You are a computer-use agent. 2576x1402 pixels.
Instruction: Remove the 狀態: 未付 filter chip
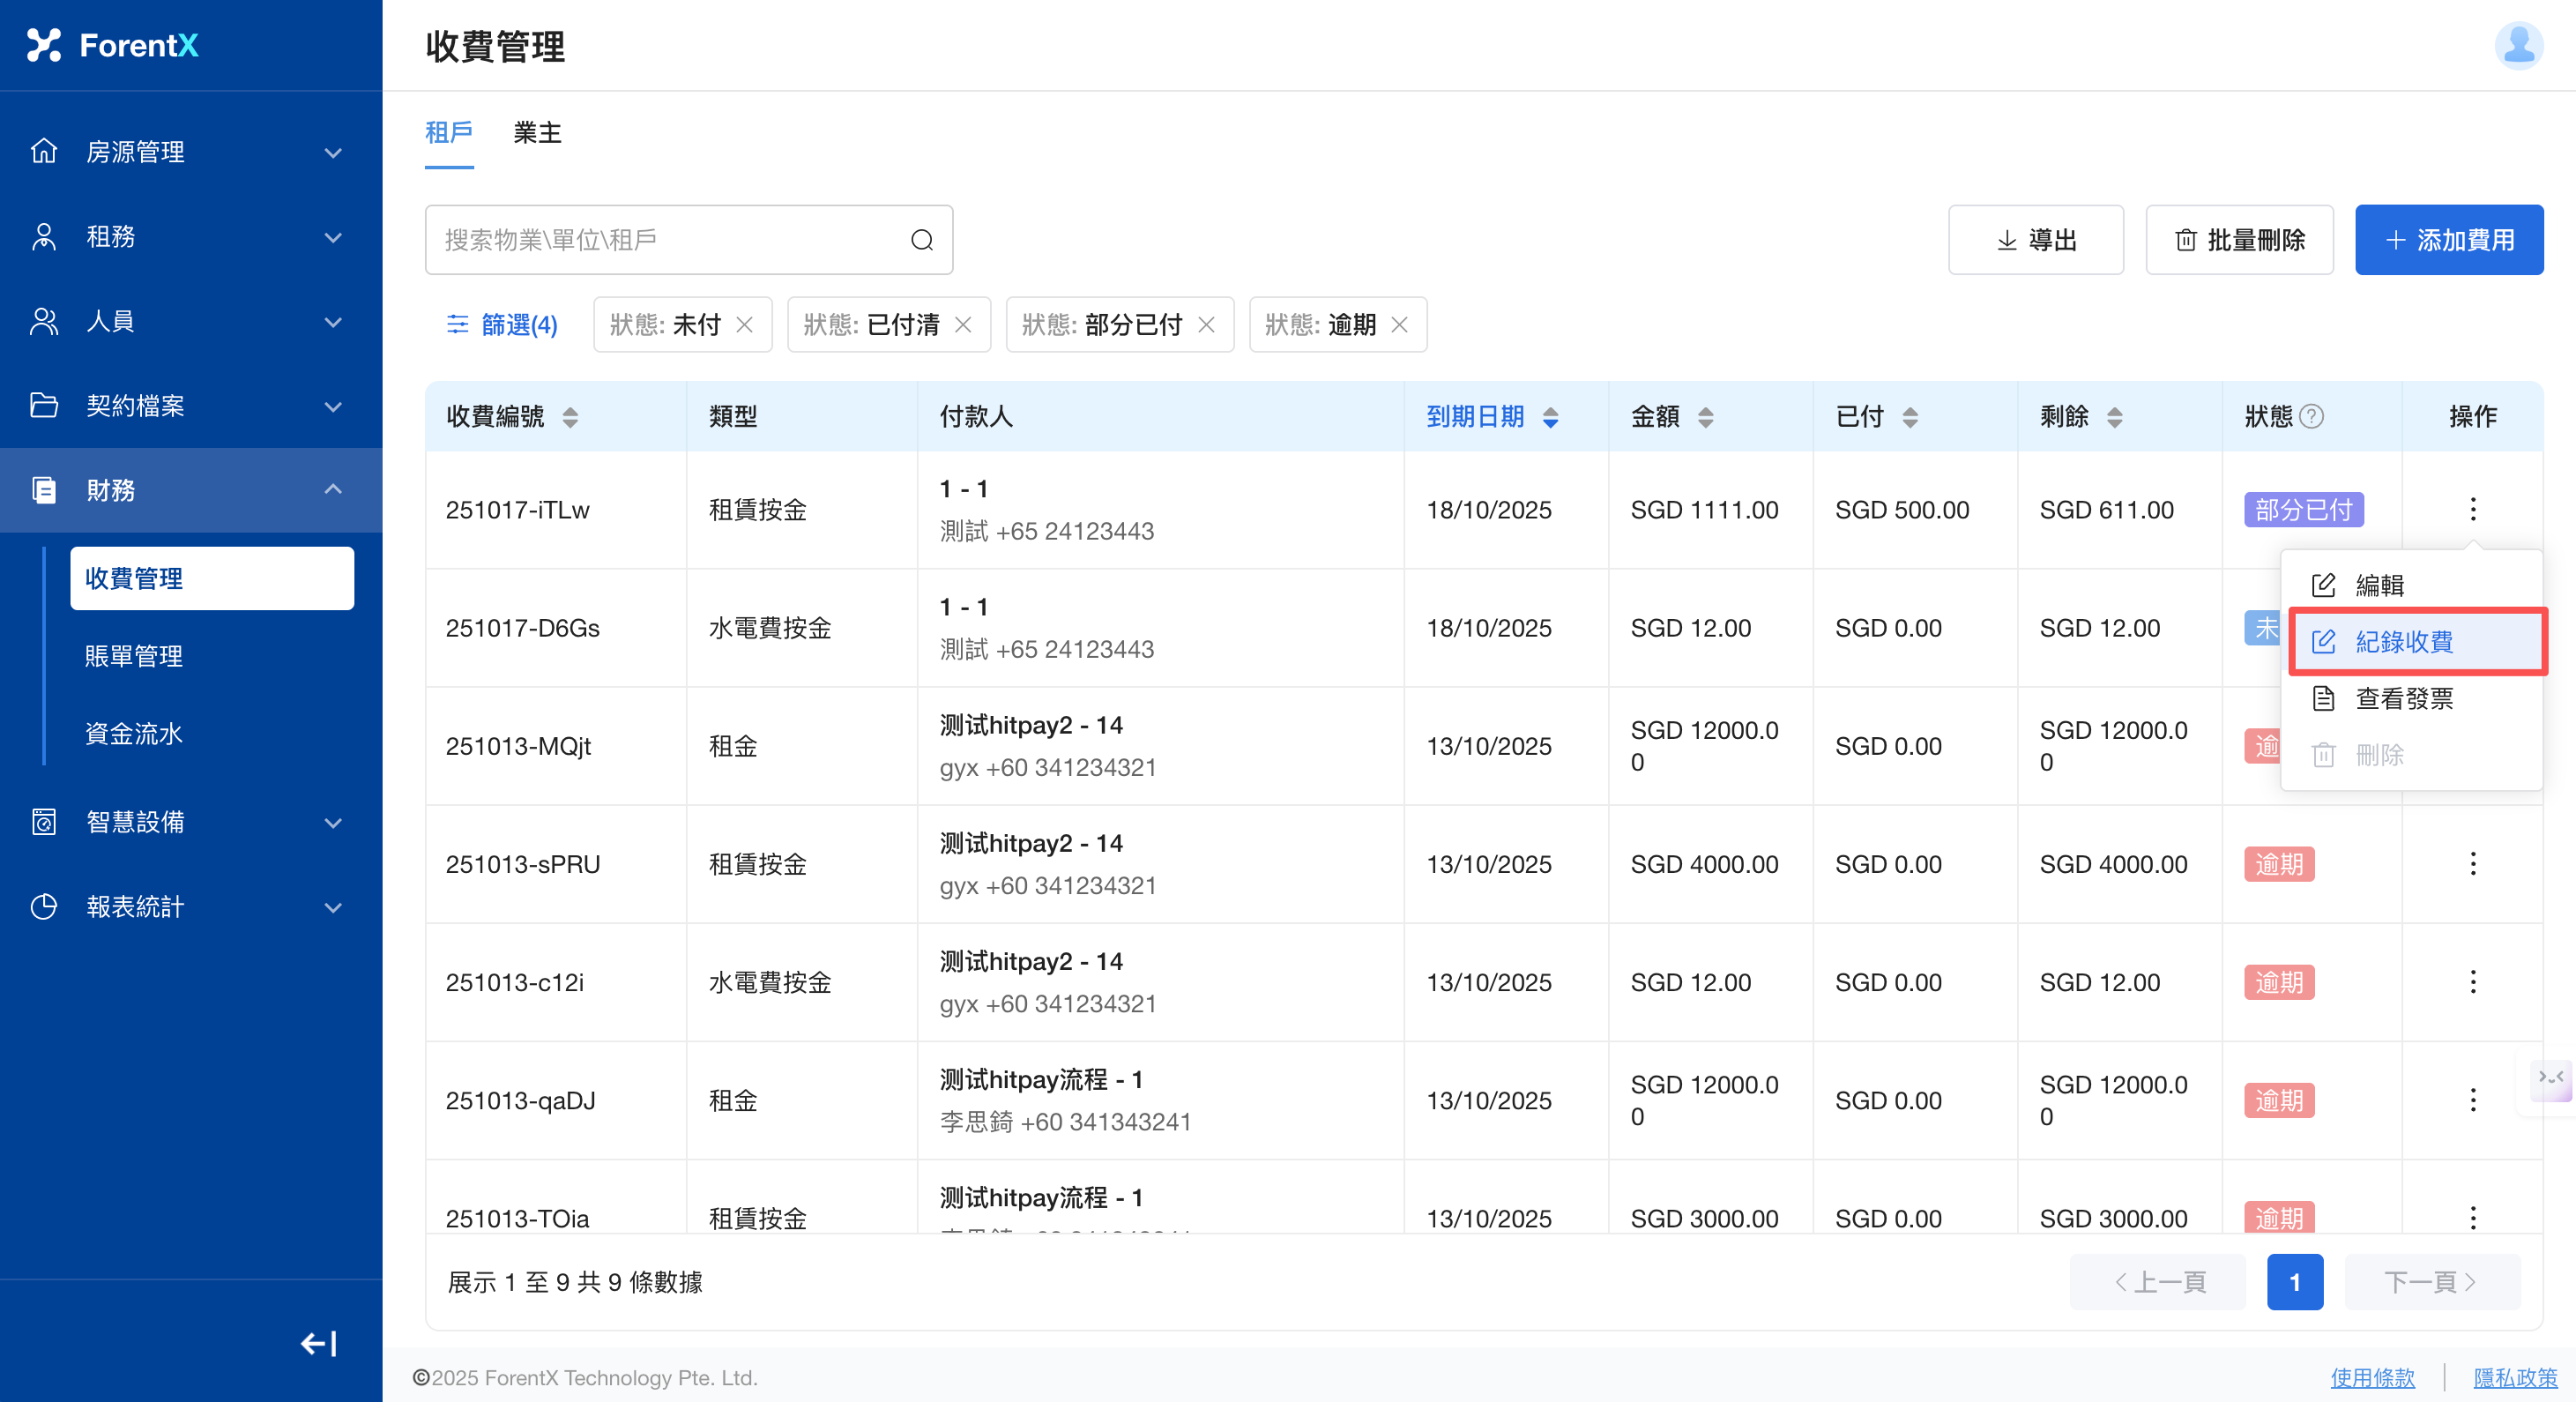[744, 325]
